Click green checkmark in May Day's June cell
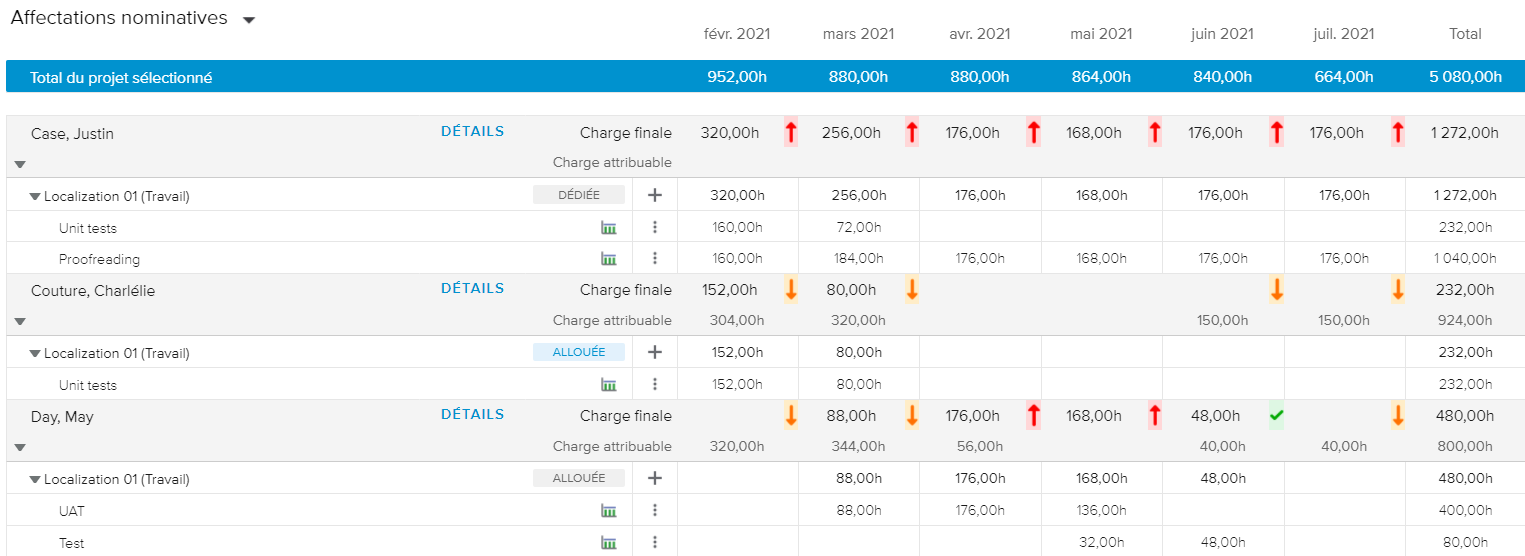 pos(1276,415)
